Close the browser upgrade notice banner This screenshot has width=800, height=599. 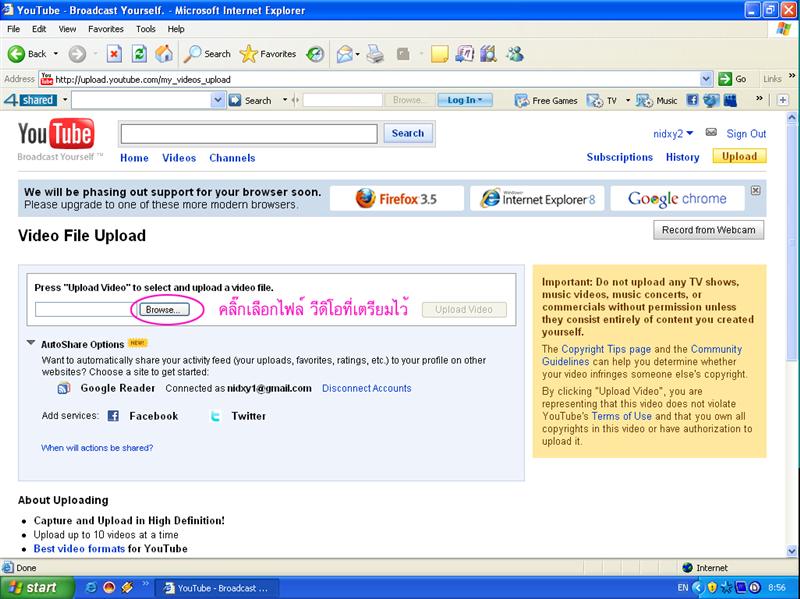(x=756, y=190)
